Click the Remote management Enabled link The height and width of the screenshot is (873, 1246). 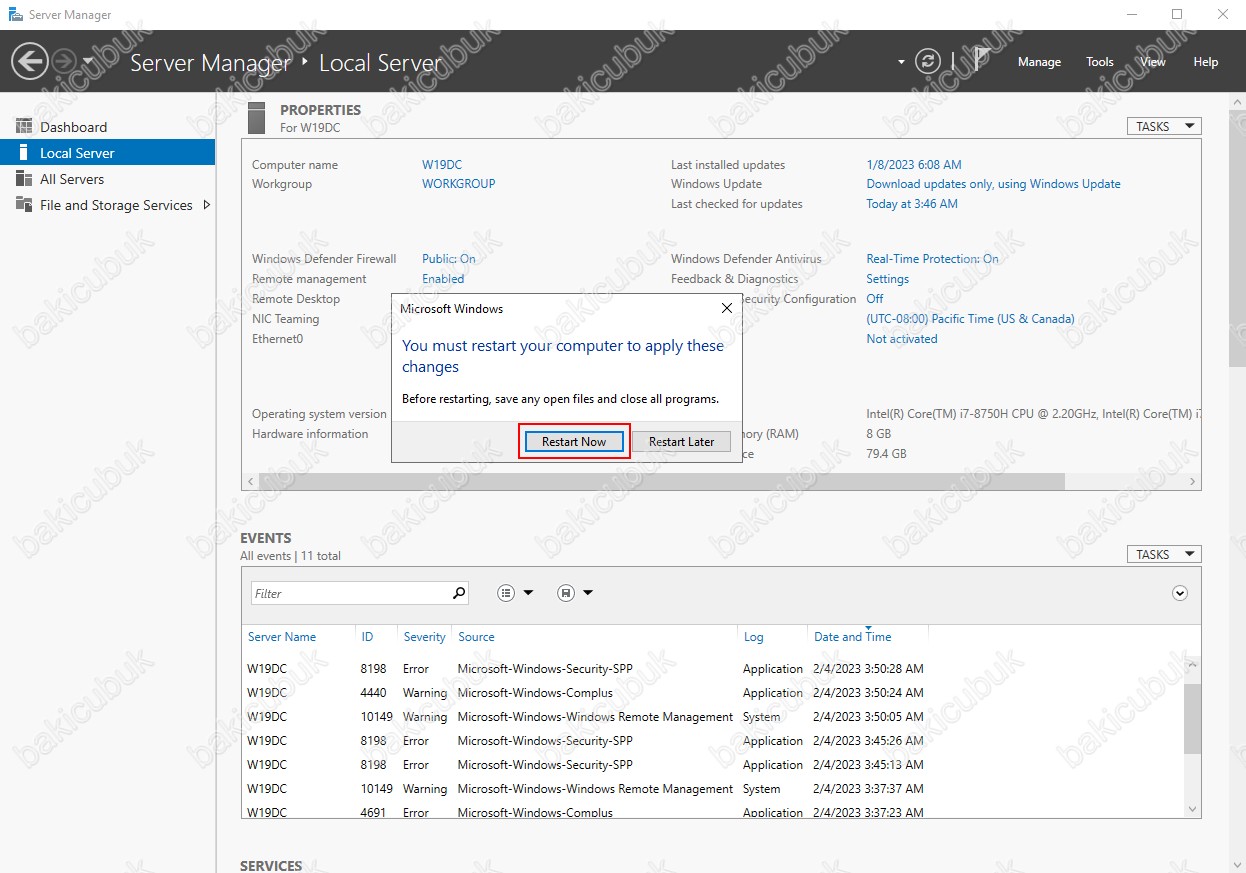(x=443, y=279)
